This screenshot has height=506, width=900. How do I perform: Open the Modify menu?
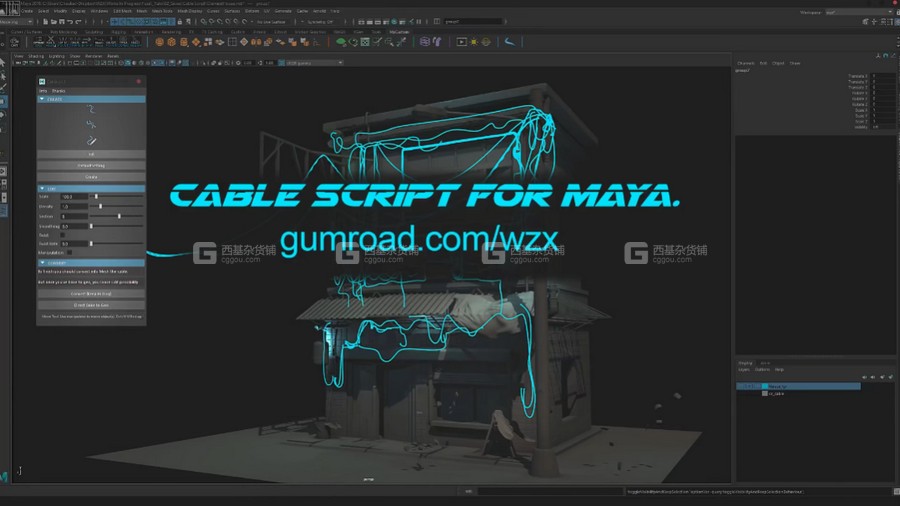pos(60,11)
